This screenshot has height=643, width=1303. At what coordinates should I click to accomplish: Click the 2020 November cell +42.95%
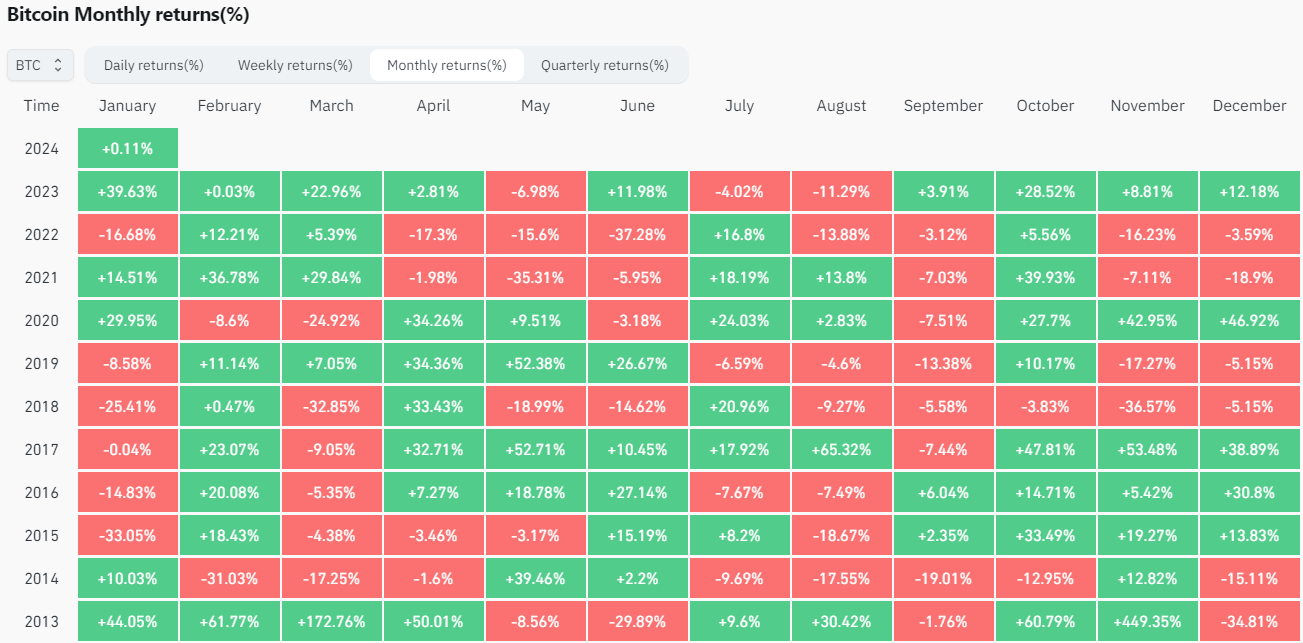point(1147,320)
